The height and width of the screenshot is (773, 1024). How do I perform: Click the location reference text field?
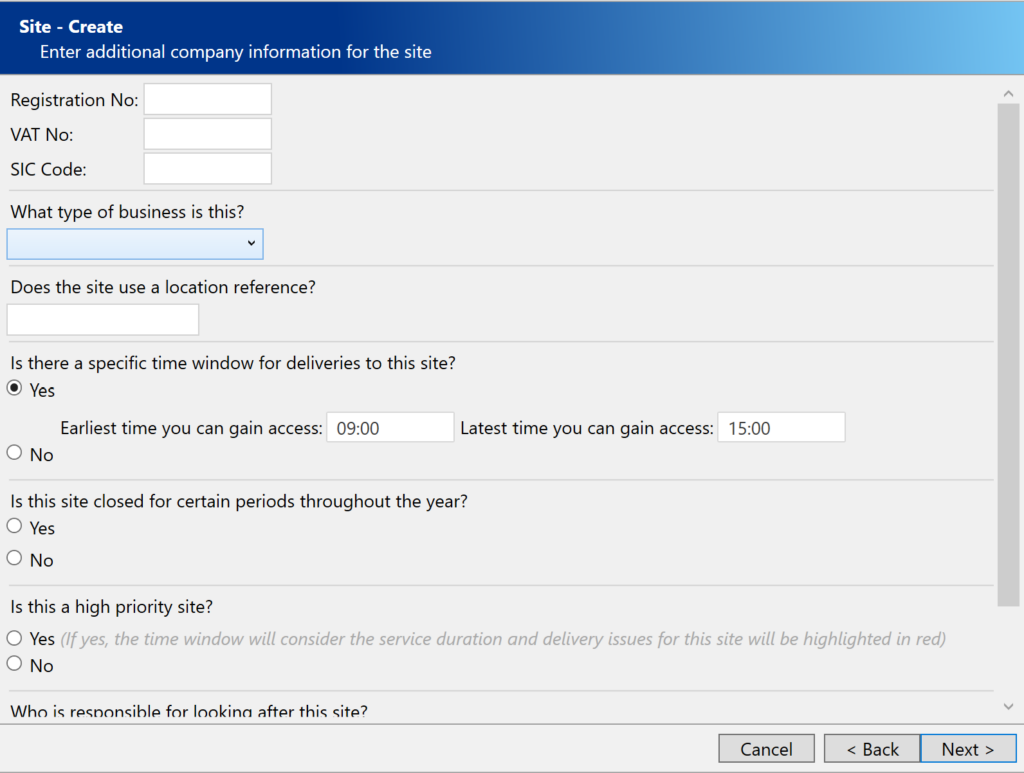pos(103,320)
